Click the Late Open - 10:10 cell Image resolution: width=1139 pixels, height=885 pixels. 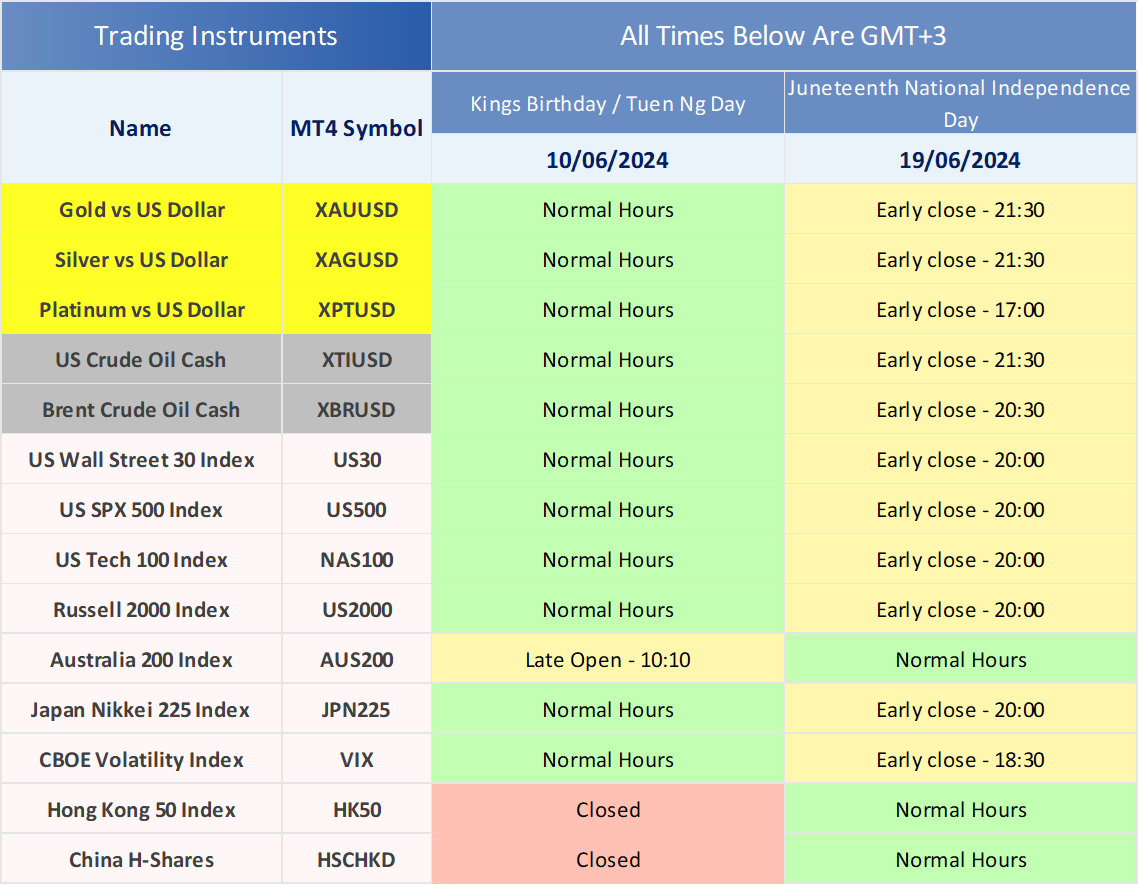(608, 660)
